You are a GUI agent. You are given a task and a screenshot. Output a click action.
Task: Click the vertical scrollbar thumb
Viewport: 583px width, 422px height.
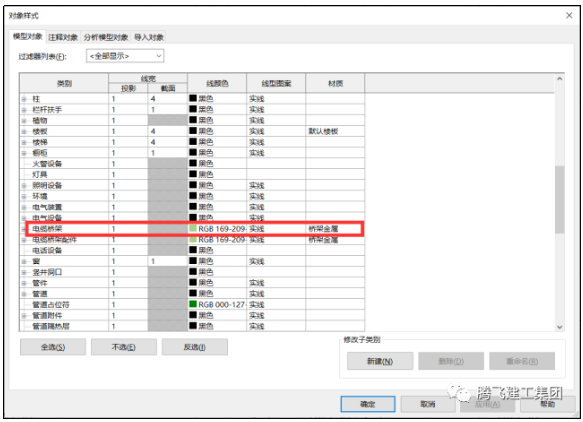[x=559, y=199]
